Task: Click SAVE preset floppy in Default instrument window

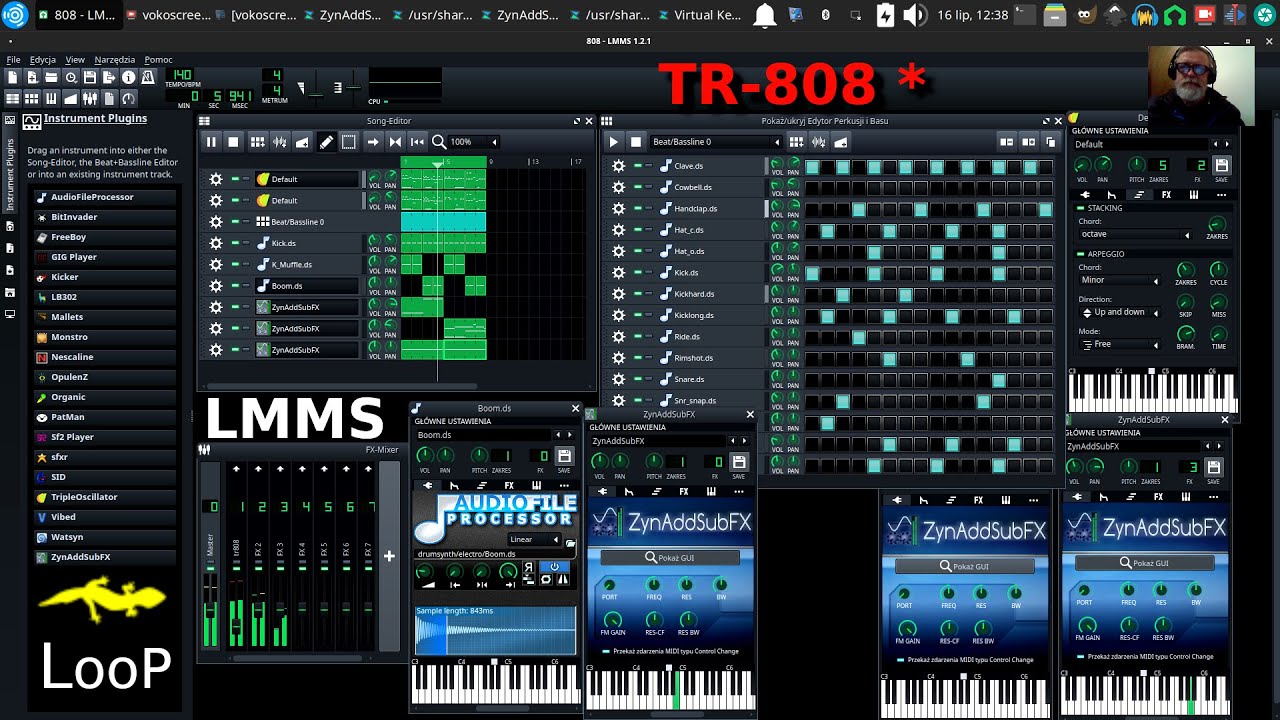Action: point(1221,166)
